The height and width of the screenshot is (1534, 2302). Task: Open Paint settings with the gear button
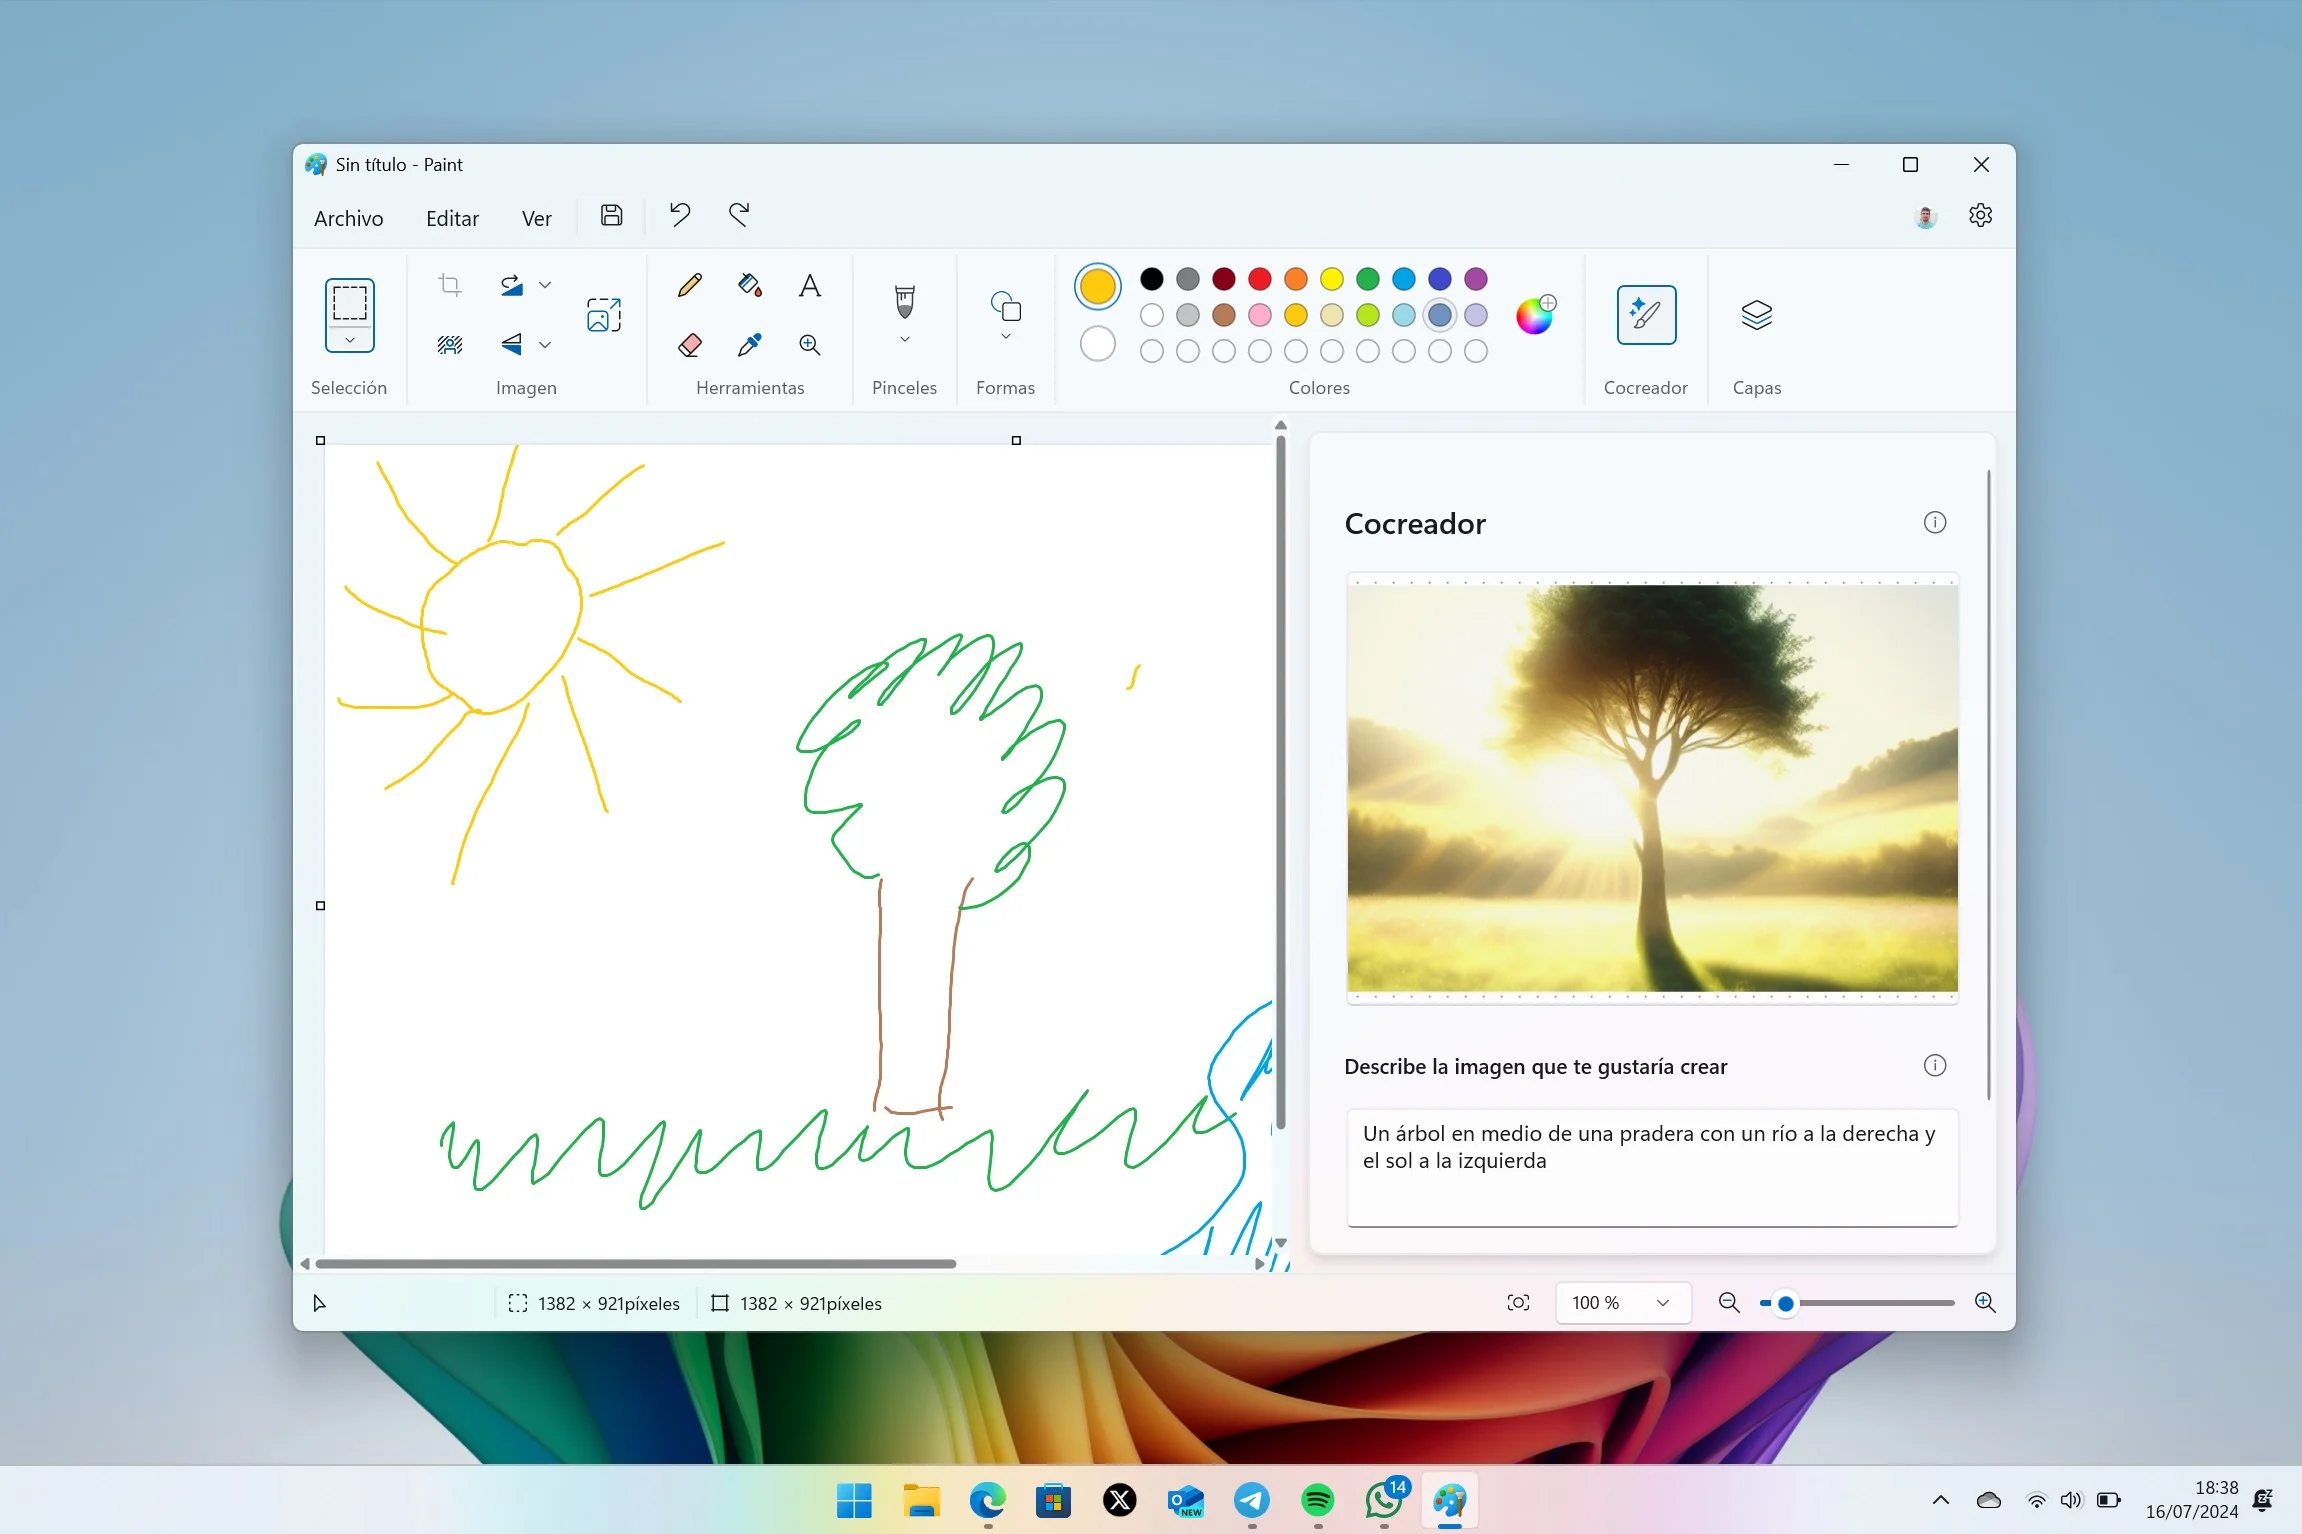pos(1981,215)
